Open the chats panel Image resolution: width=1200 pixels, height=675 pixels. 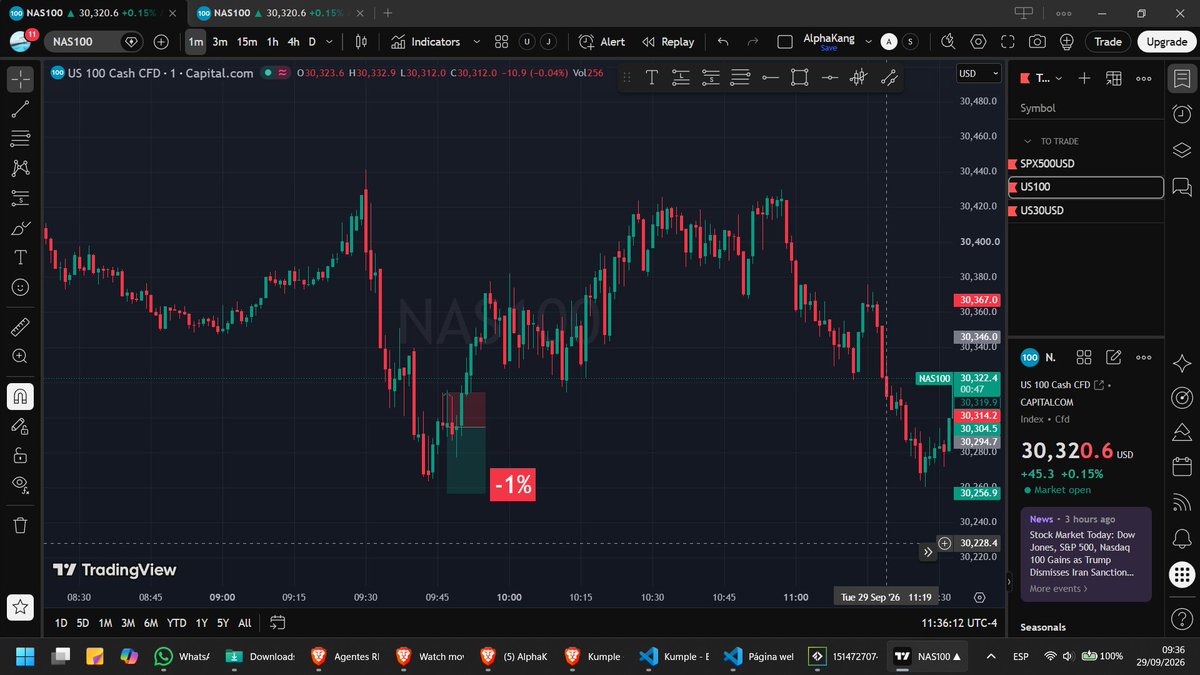coord(1182,187)
